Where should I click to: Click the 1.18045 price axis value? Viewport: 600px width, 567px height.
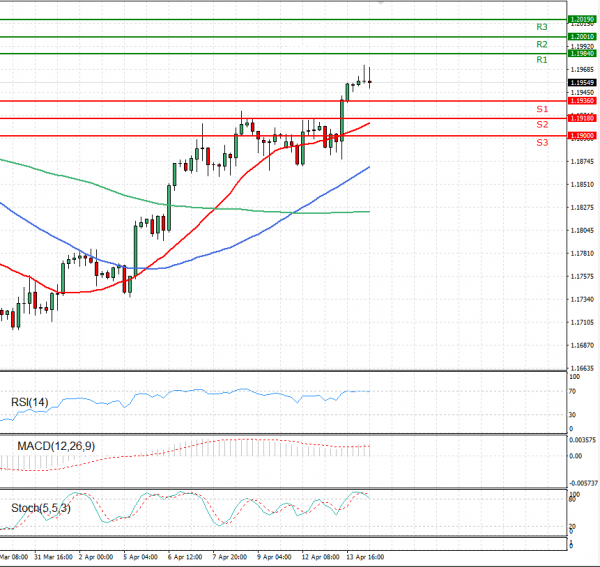(x=582, y=230)
